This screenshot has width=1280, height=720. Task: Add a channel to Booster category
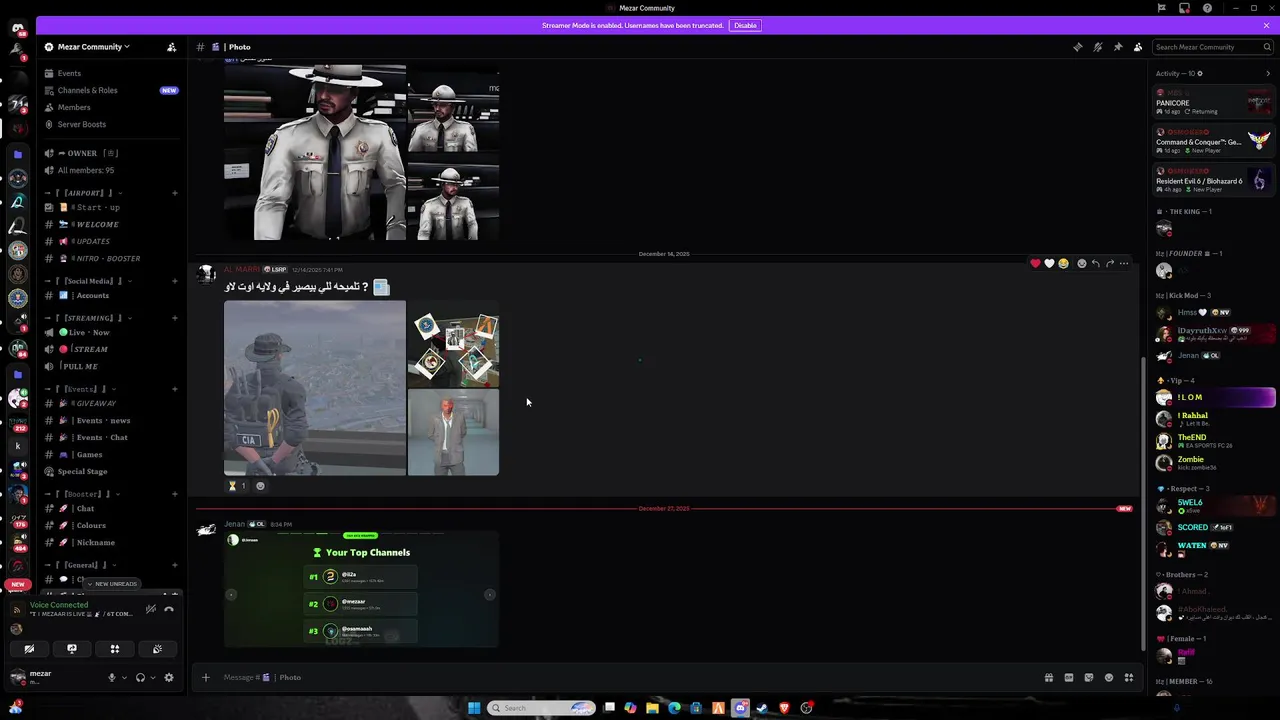(x=174, y=494)
